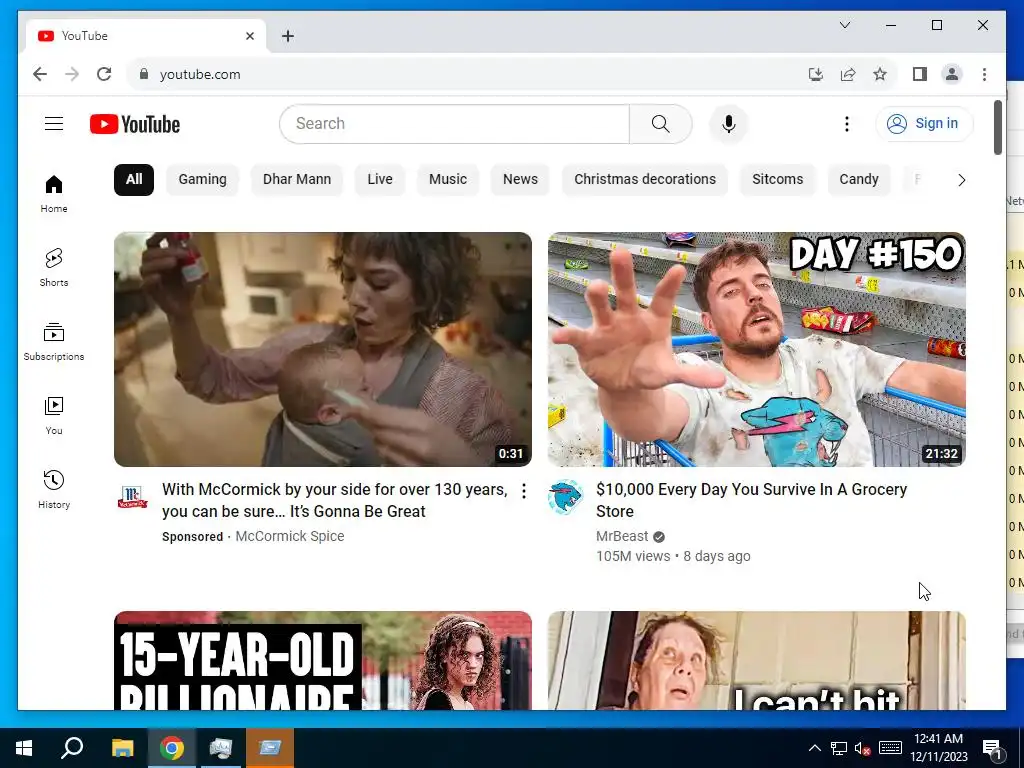Open "$10,000 Every Day You Survive" title
This screenshot has width=1024, height=768.
coord(751,500)
